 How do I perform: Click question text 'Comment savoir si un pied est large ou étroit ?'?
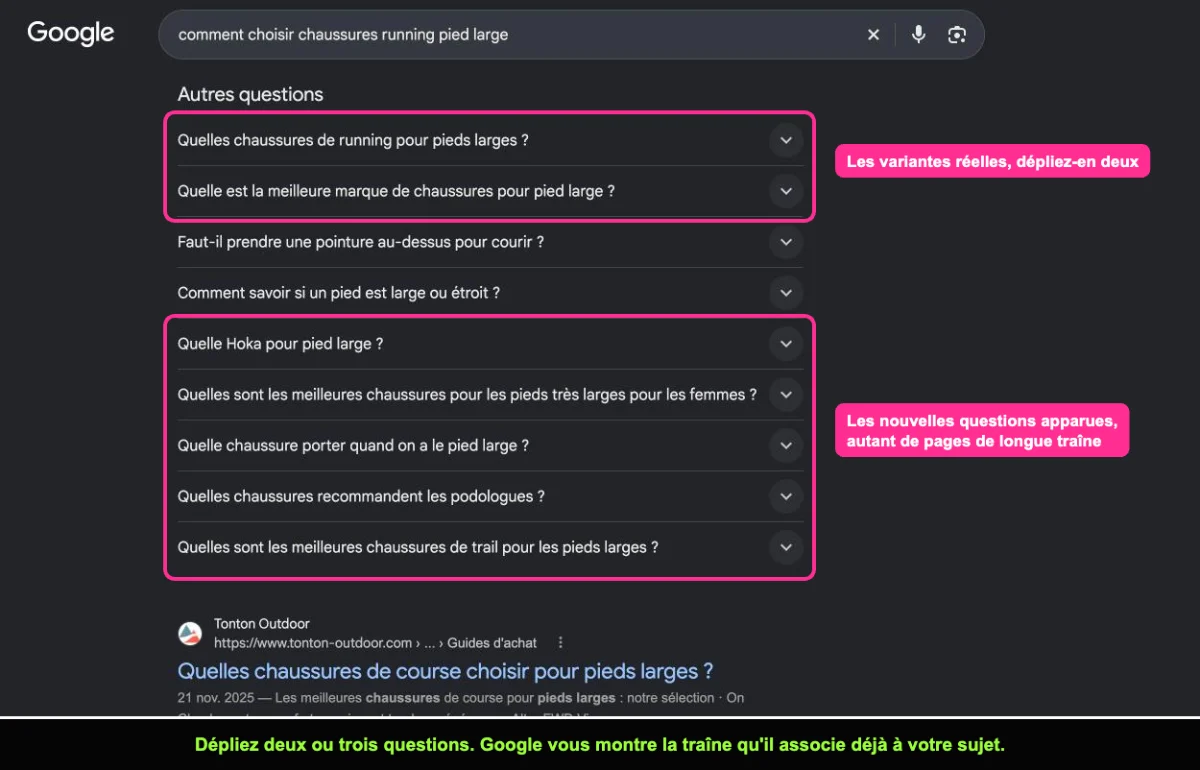tap(339, 293)
